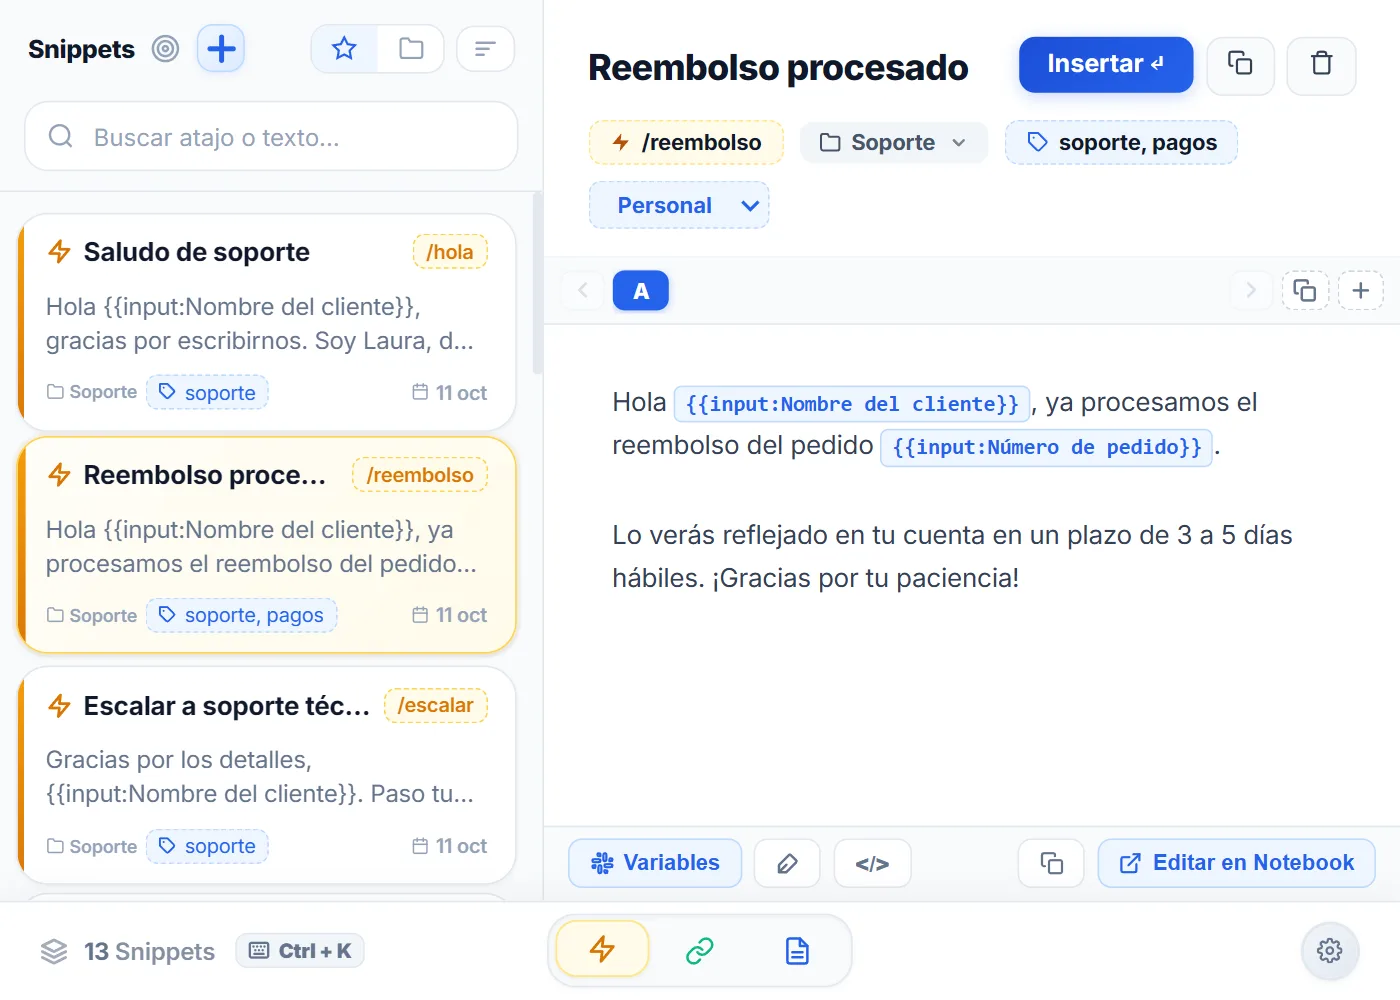1400x1000 pixels.
Task: Click the /escalar shortcut badge
Action: pos(436,705)
